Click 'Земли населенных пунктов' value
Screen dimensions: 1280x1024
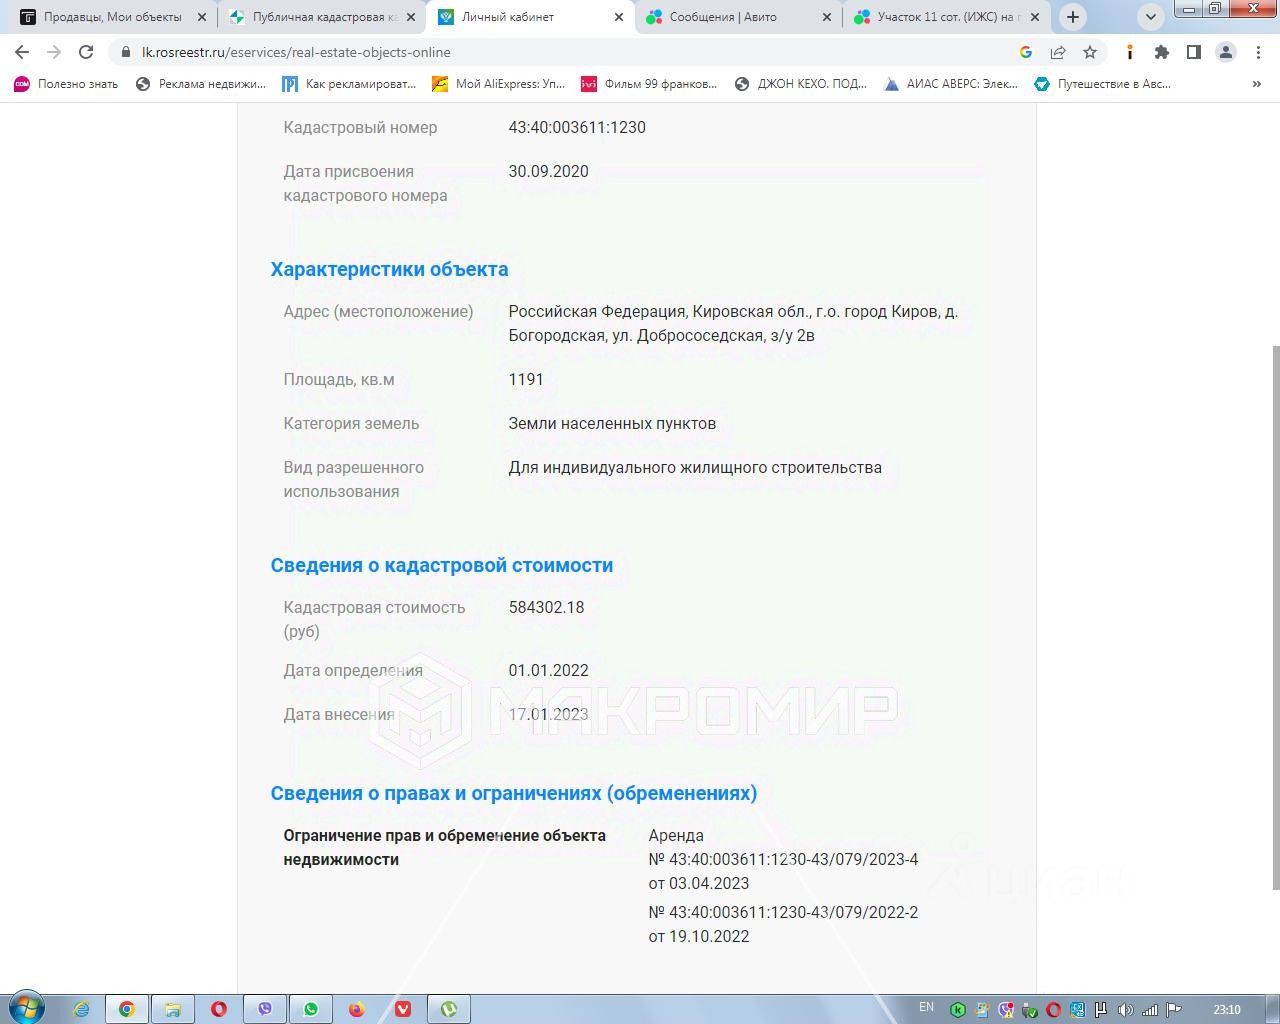[612, 423]
